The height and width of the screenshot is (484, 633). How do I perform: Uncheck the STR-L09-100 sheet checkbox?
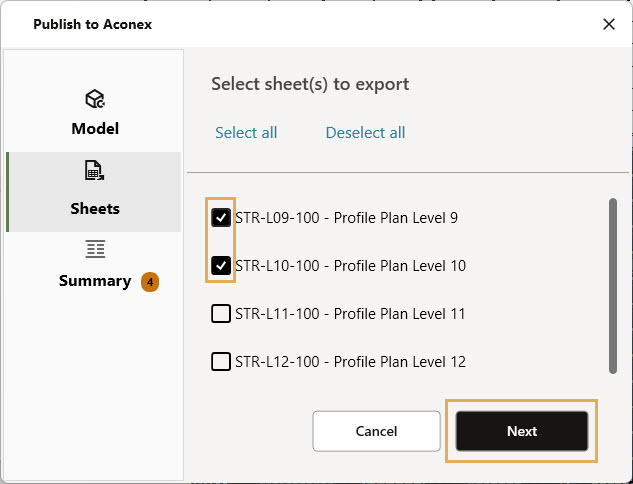pos(221,218)
